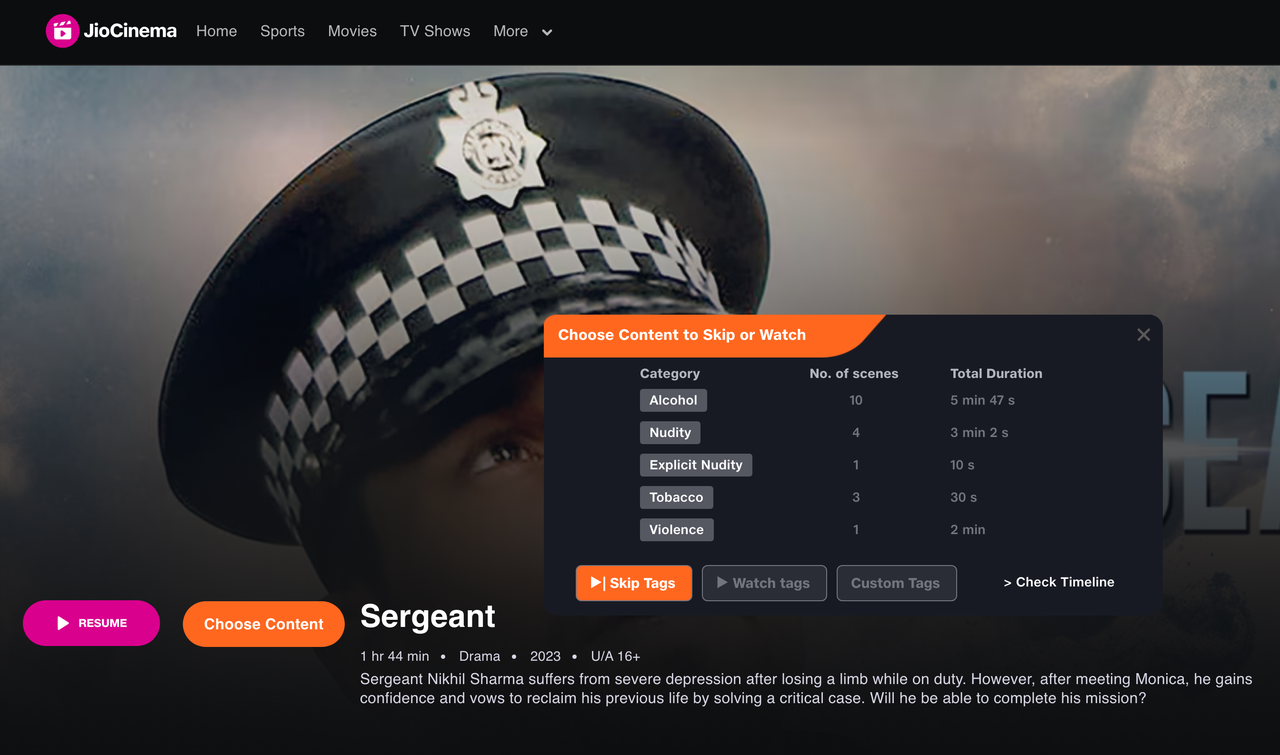The image size is (1280, 755).
Task: Toggle the Violence category tag
Action: pyautogui.click(x=676, y=530)
